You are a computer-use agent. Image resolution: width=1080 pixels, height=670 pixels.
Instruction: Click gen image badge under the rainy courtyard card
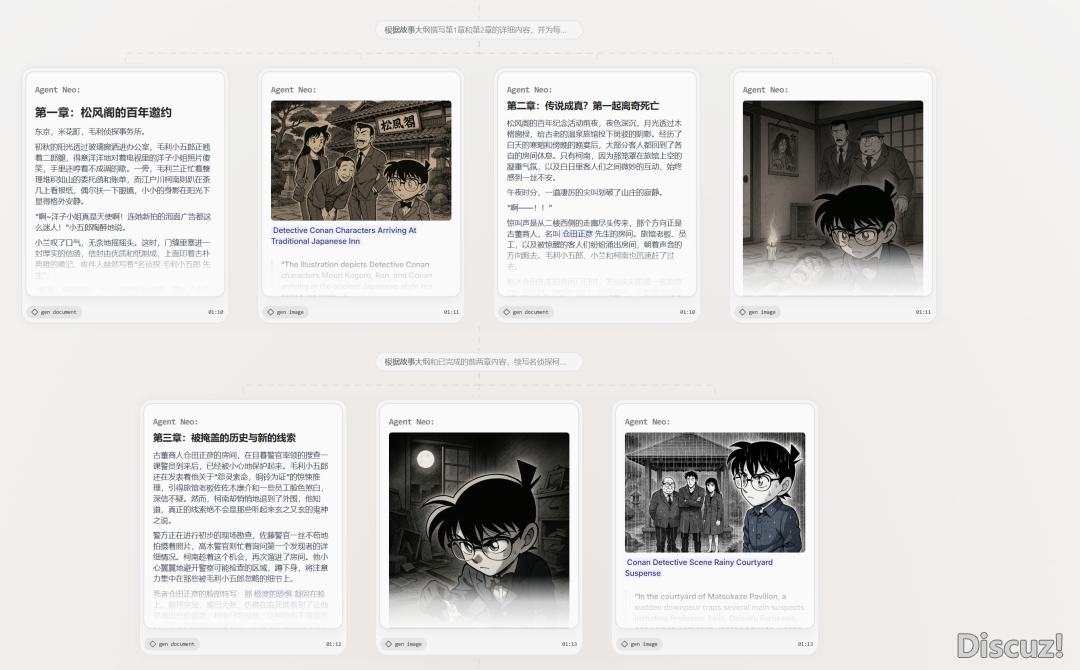(643, 644)
